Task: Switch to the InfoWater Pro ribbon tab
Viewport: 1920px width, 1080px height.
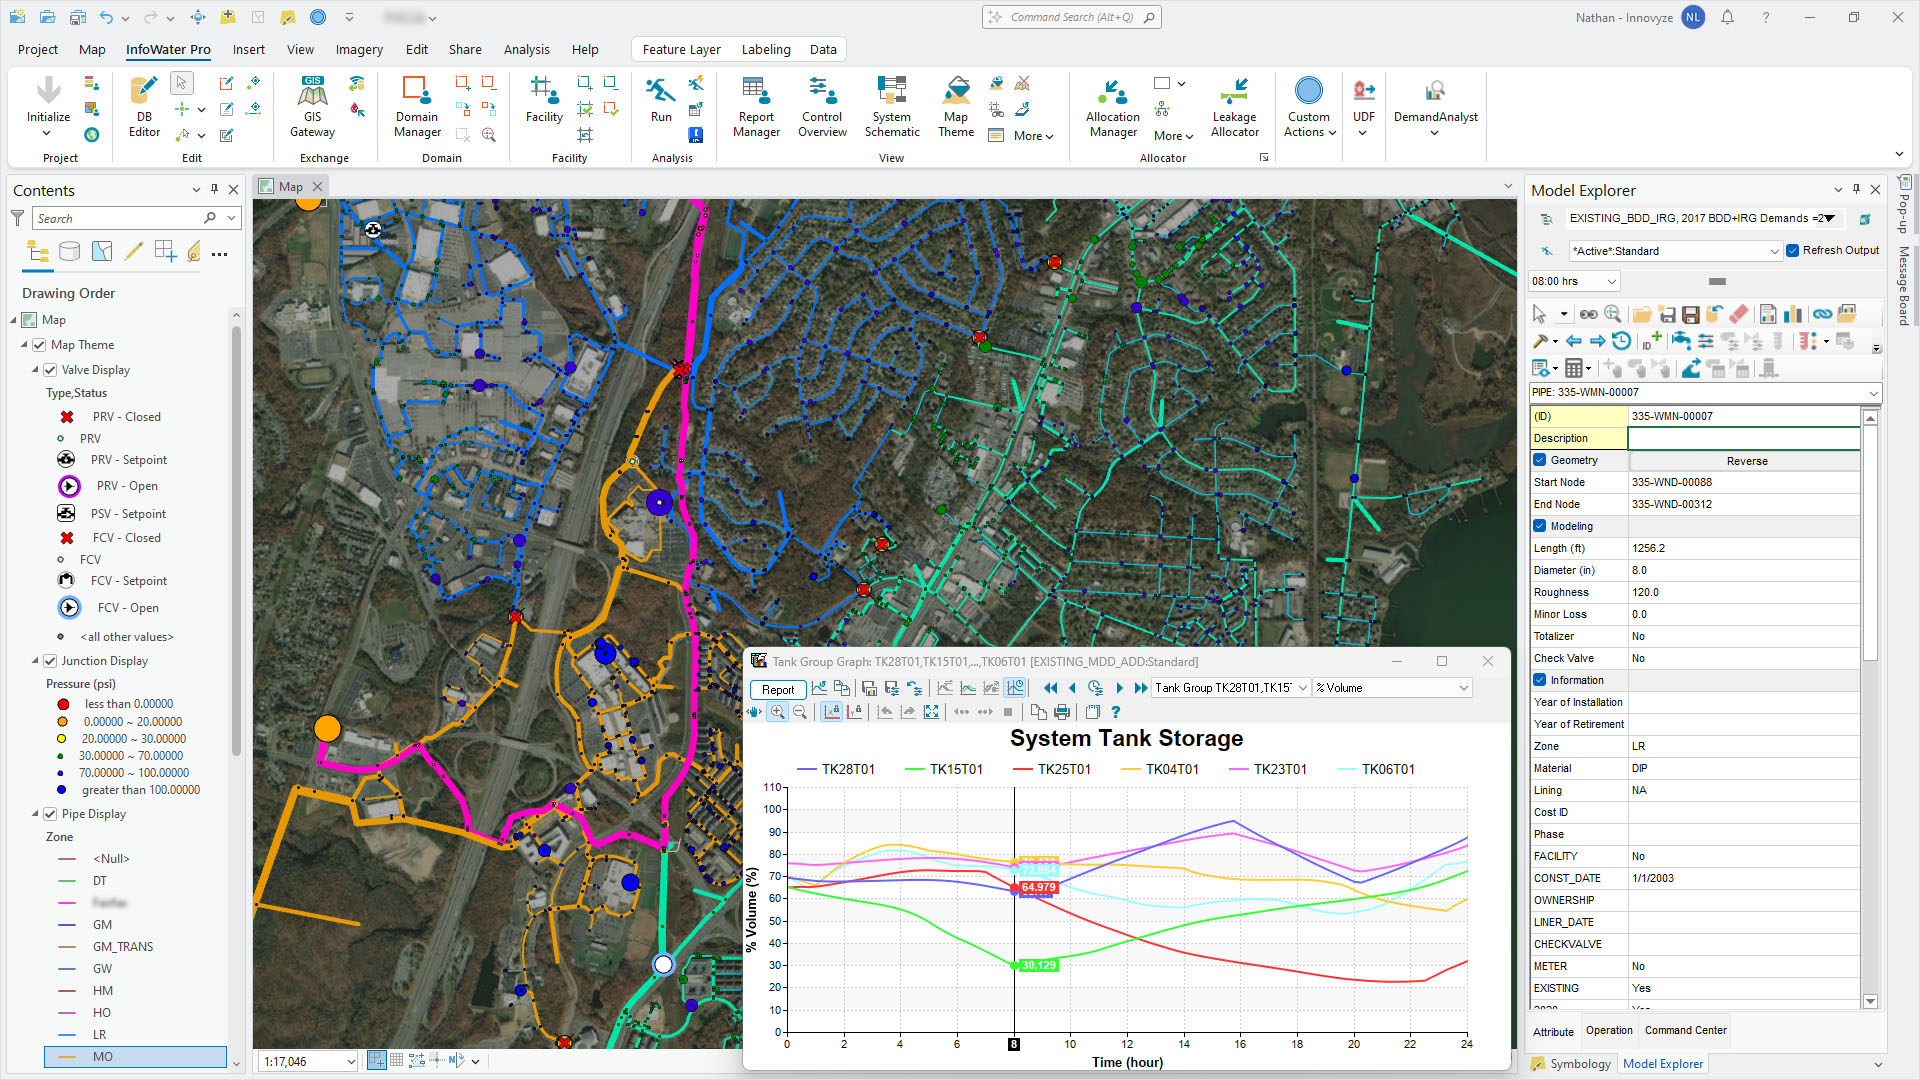Action: click(x=167, y=49)
